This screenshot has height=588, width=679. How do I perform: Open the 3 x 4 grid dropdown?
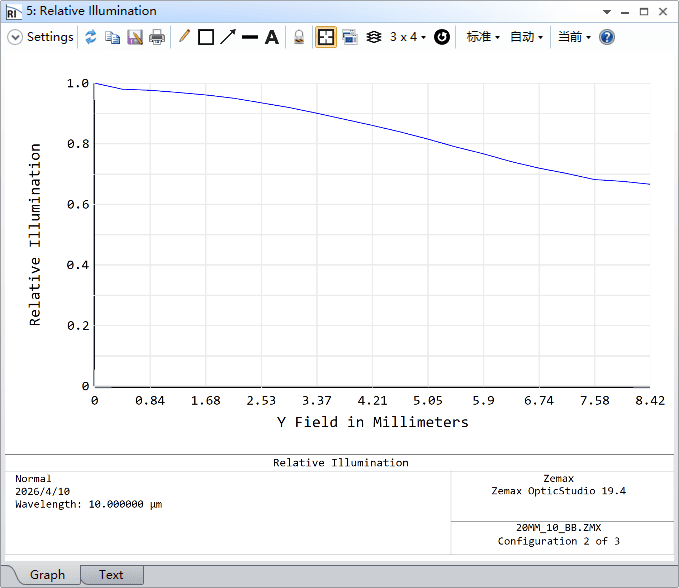pos(407,37)
